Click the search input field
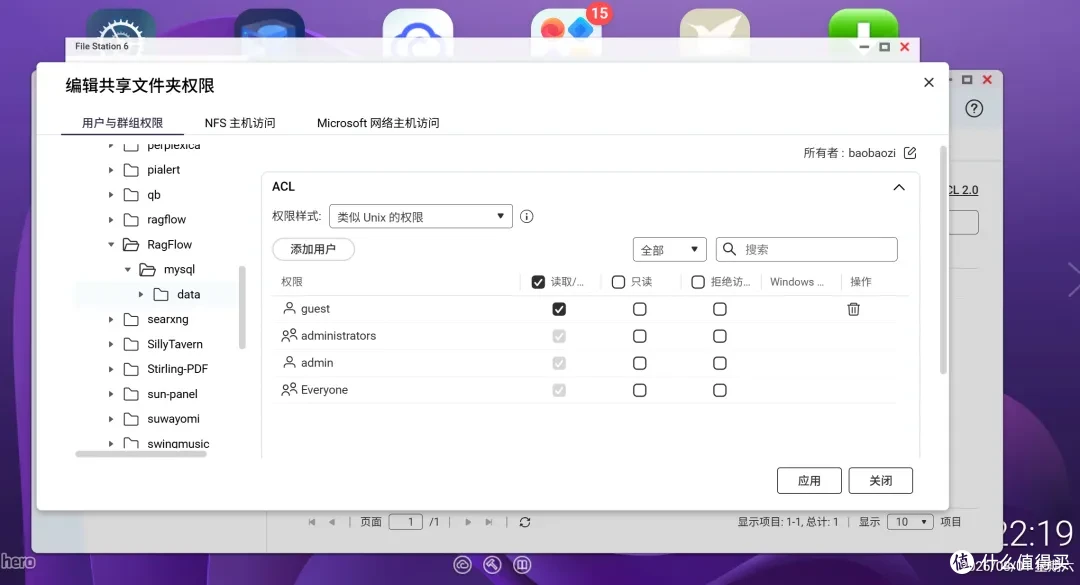The height and width of the screenshot is (585, 1080). (x=807, y=249)
